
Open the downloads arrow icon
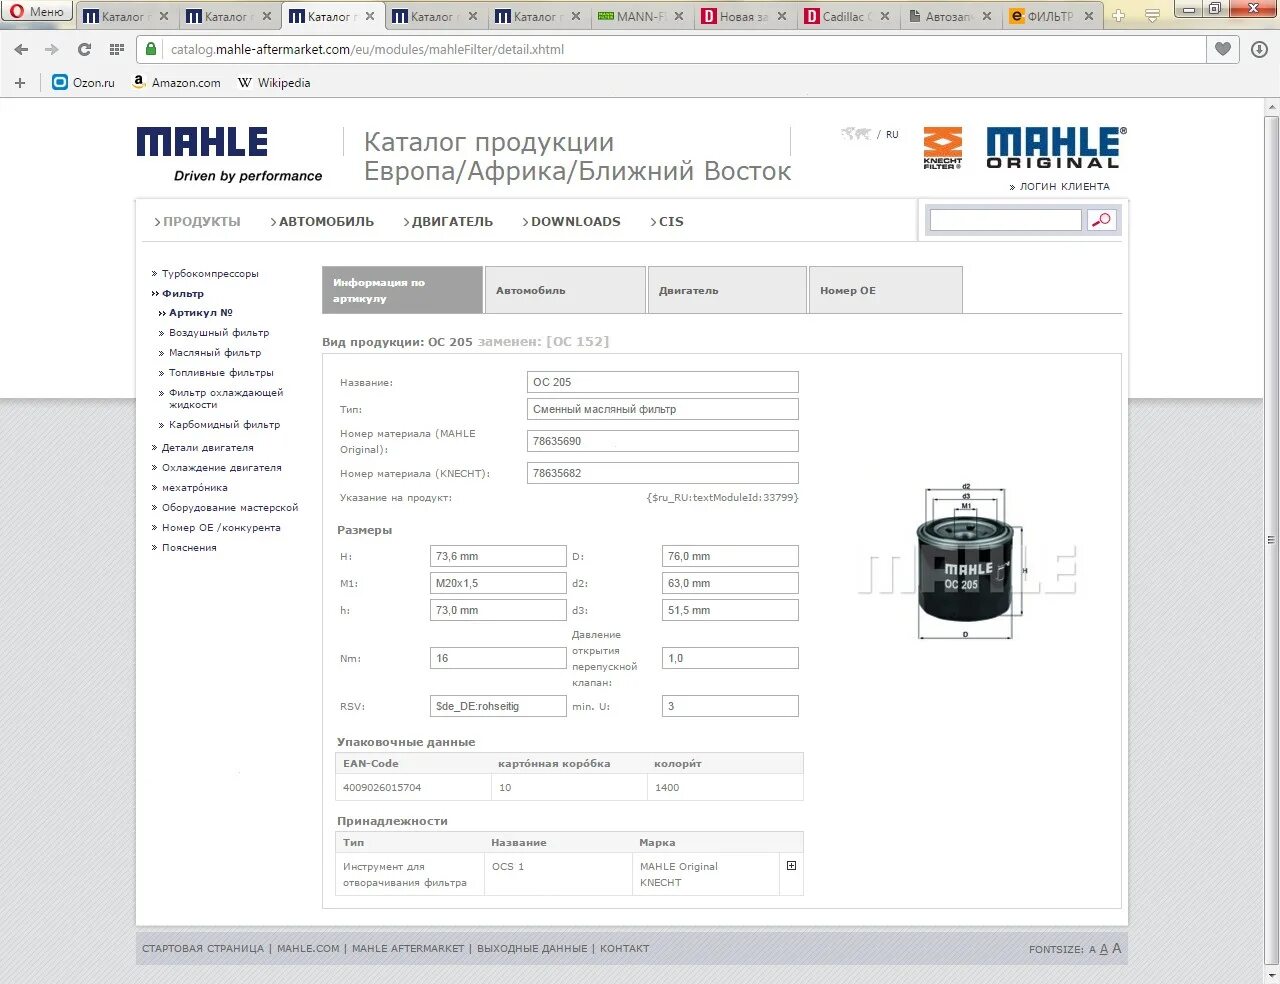[1259, 49]
